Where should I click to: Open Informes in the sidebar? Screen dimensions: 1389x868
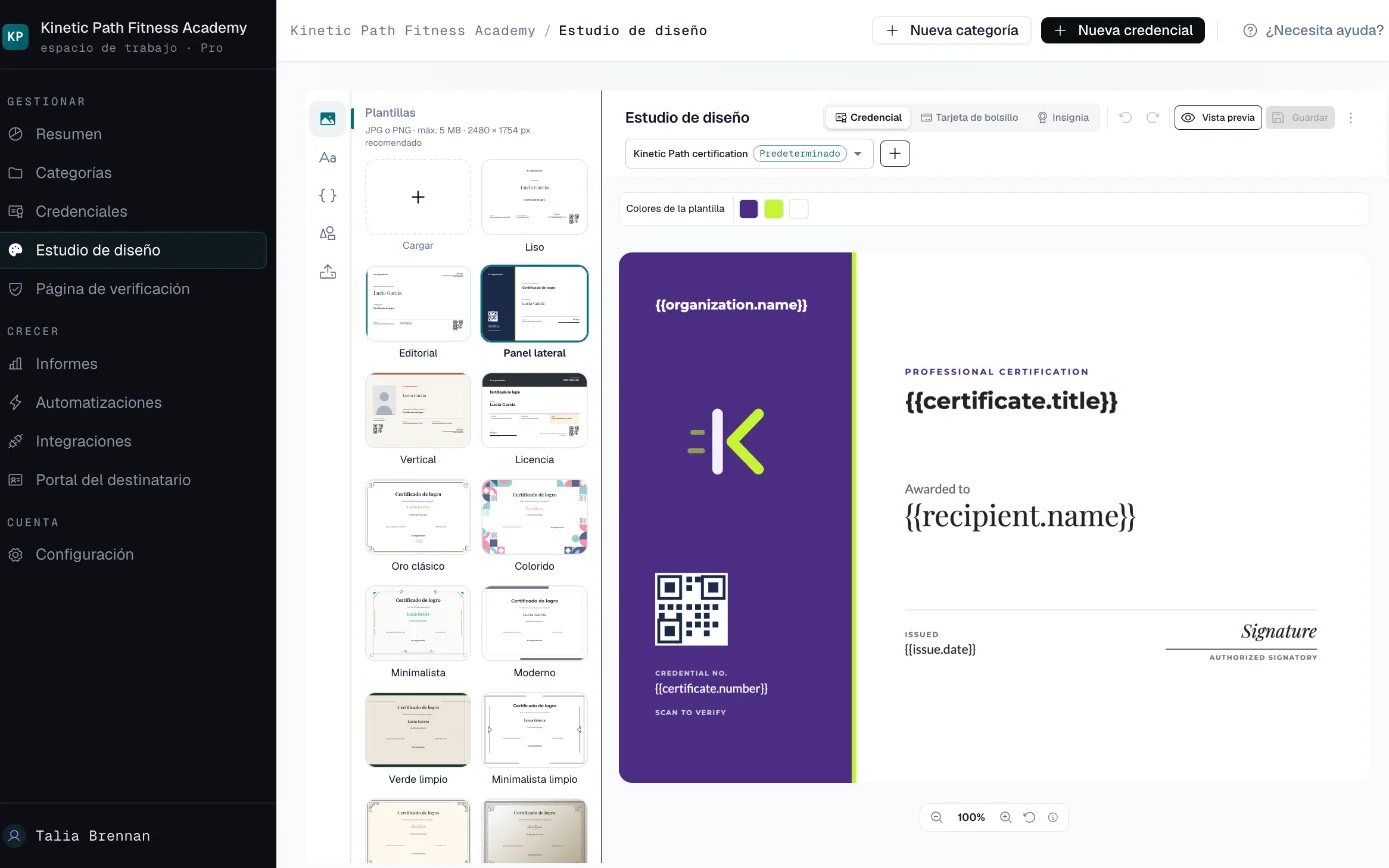(133, 364)
